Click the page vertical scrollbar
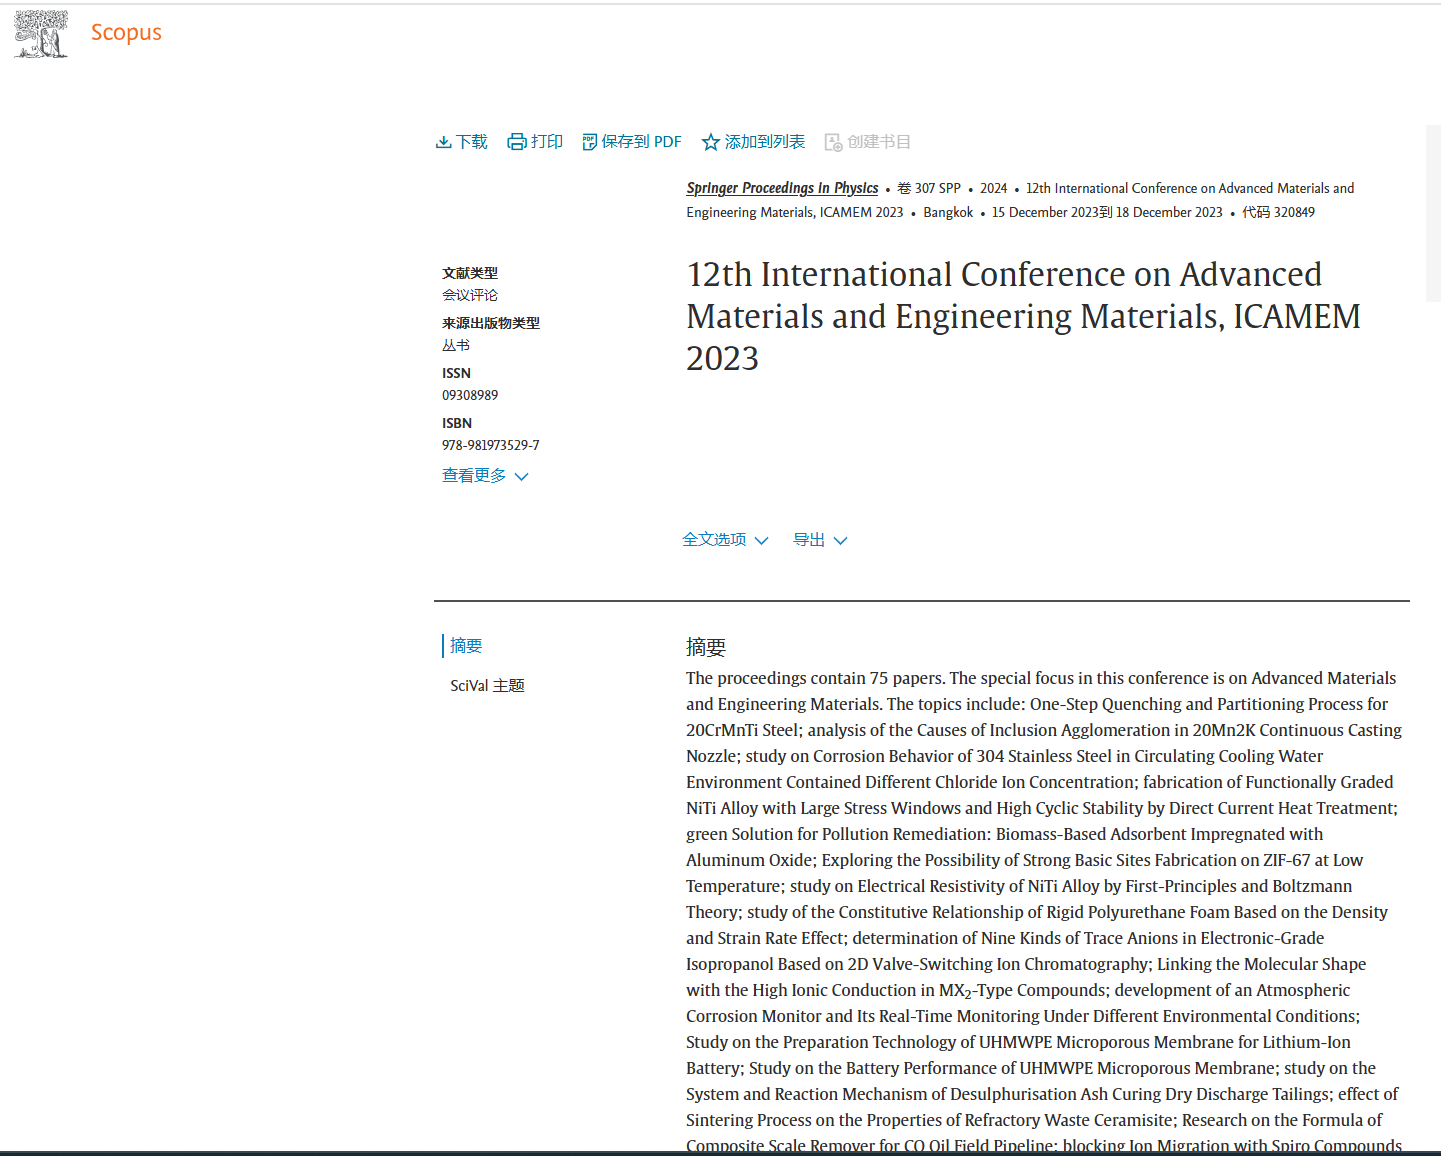 1433,213
